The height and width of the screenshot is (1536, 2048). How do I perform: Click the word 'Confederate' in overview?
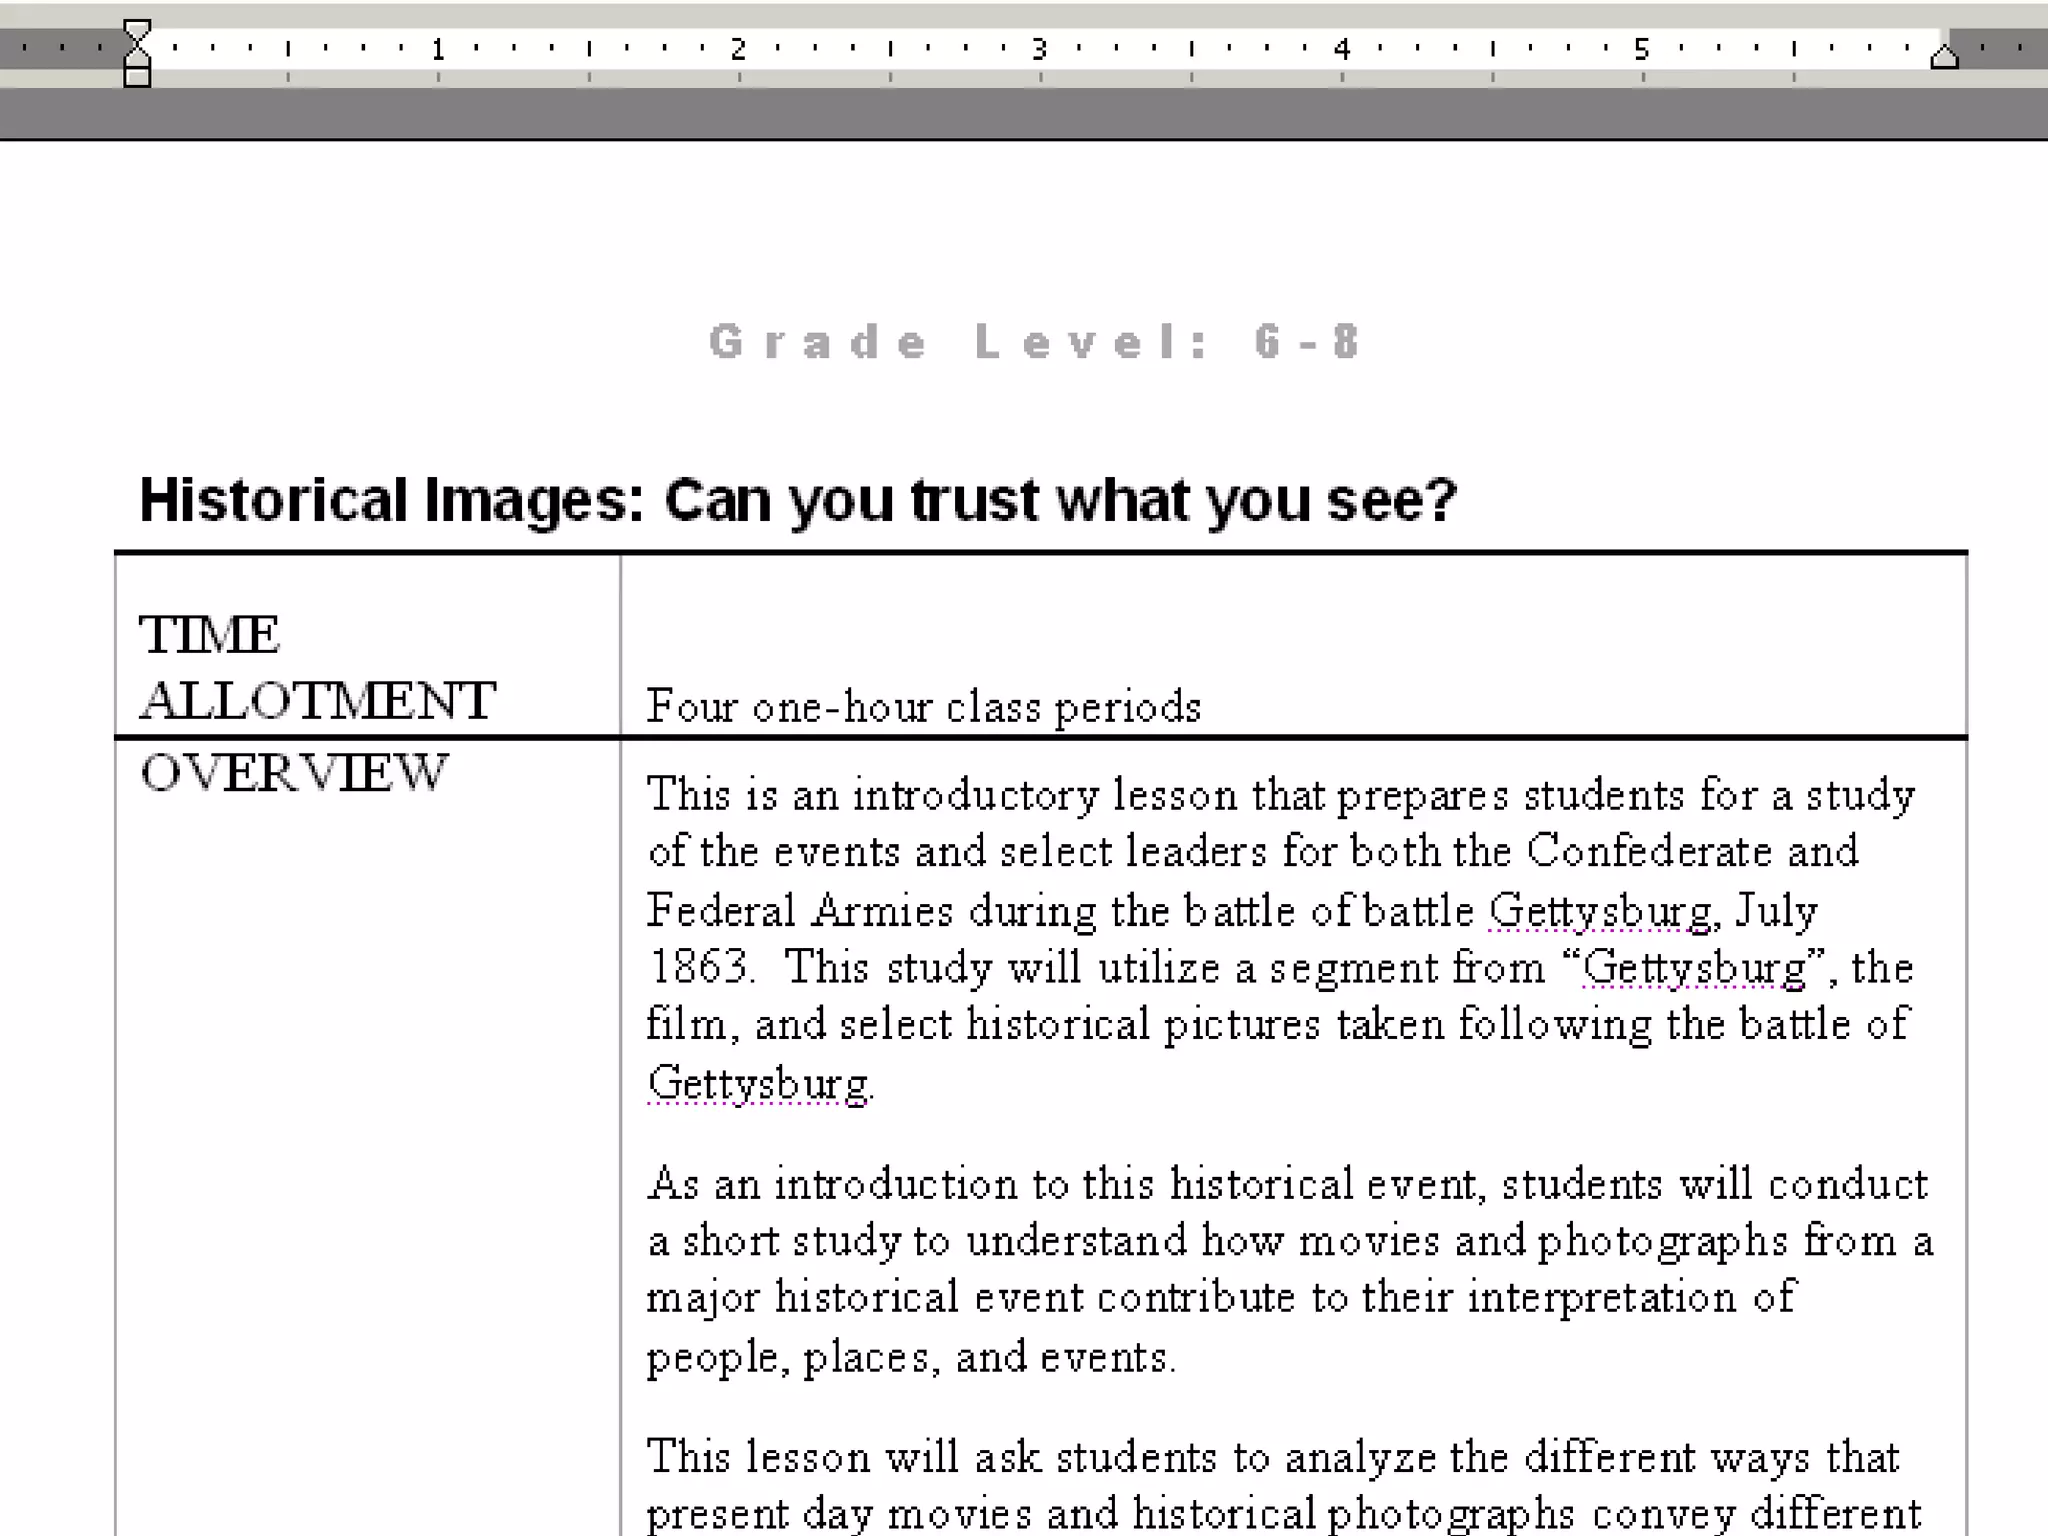[x=1650, y=852]
